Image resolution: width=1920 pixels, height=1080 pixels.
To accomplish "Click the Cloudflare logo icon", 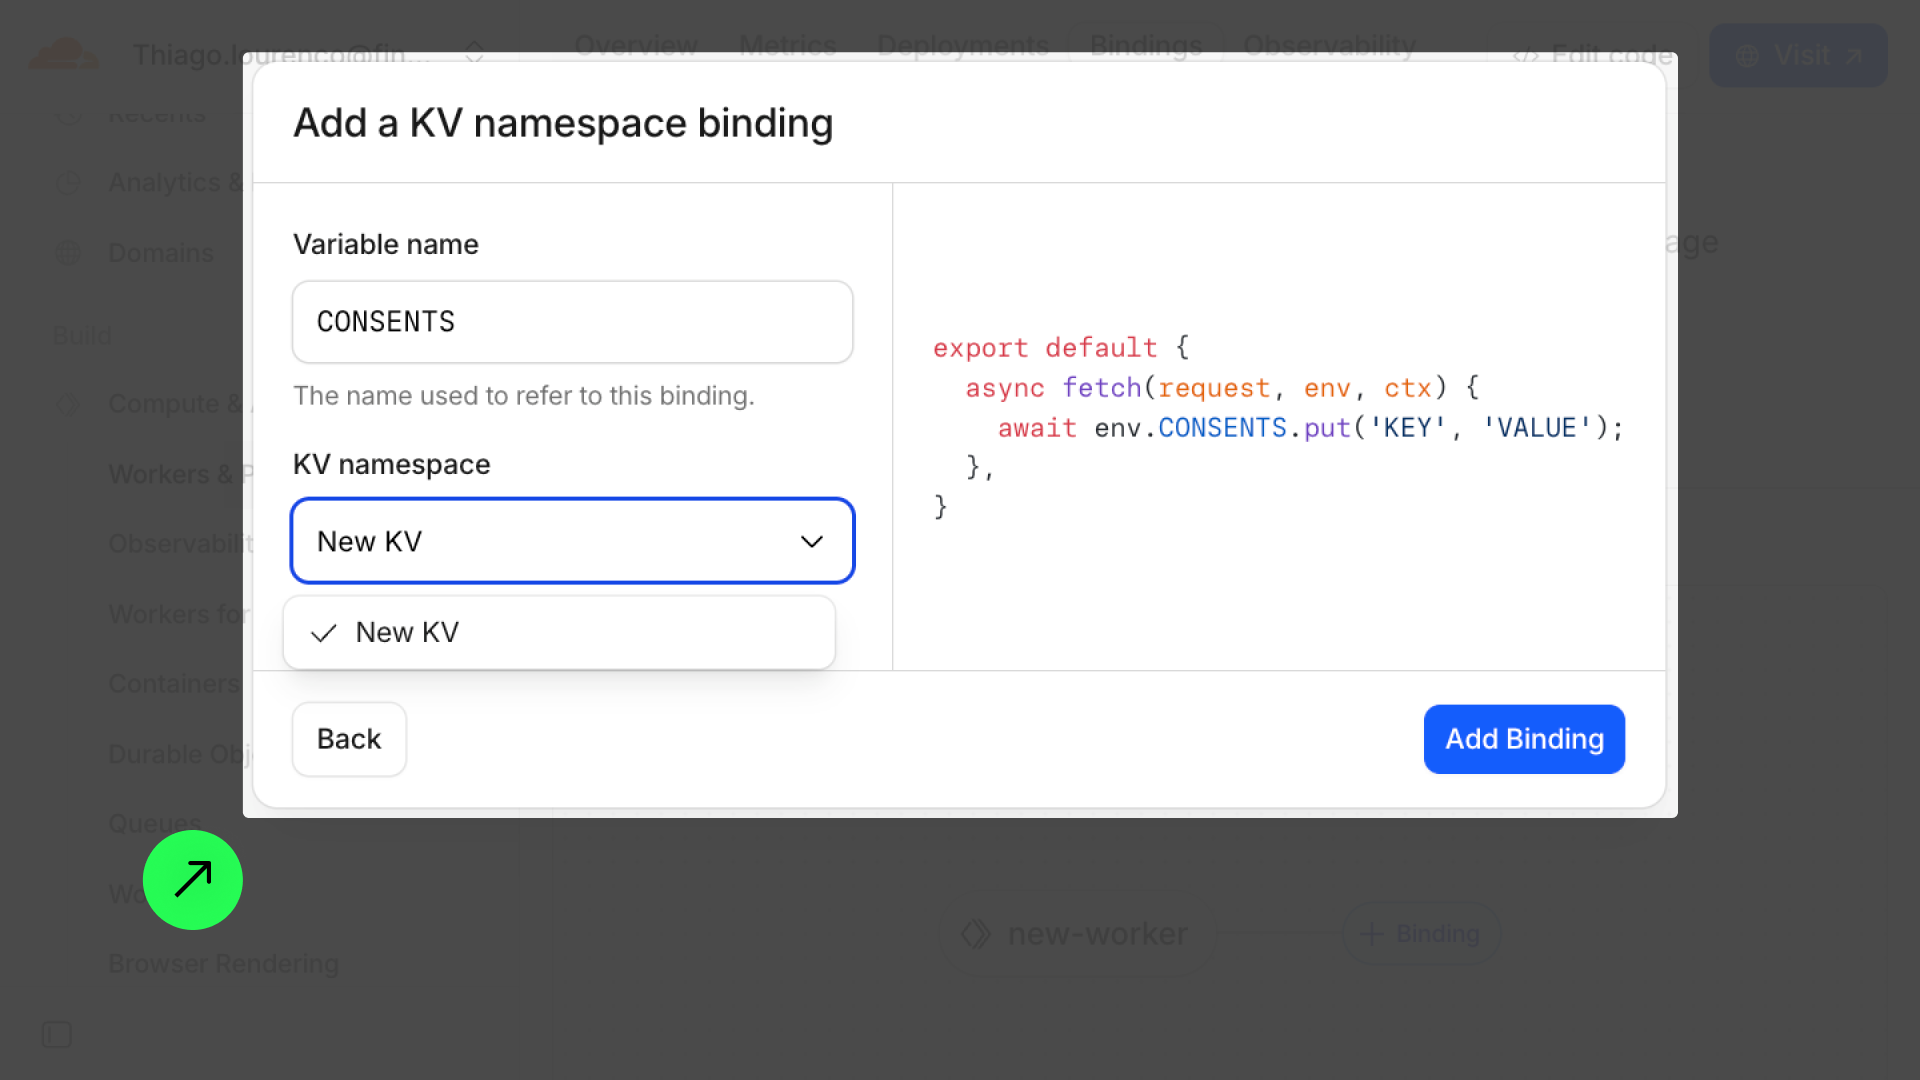I will click(64, 54).
